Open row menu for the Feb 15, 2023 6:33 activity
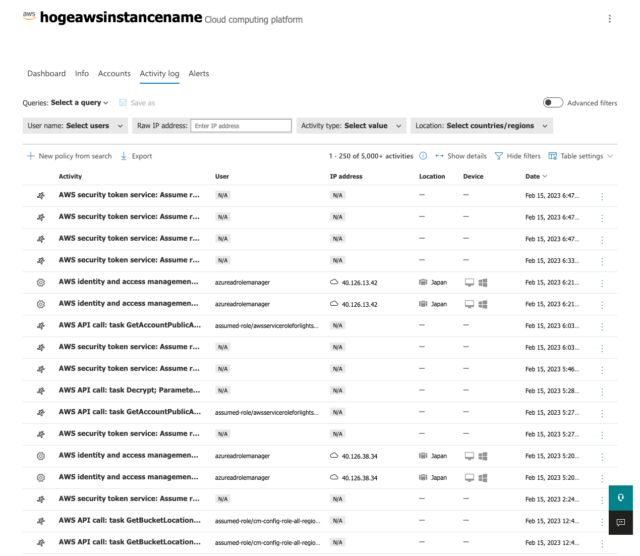The height and width of the screenshot is (556, 640). pos(602,261)
